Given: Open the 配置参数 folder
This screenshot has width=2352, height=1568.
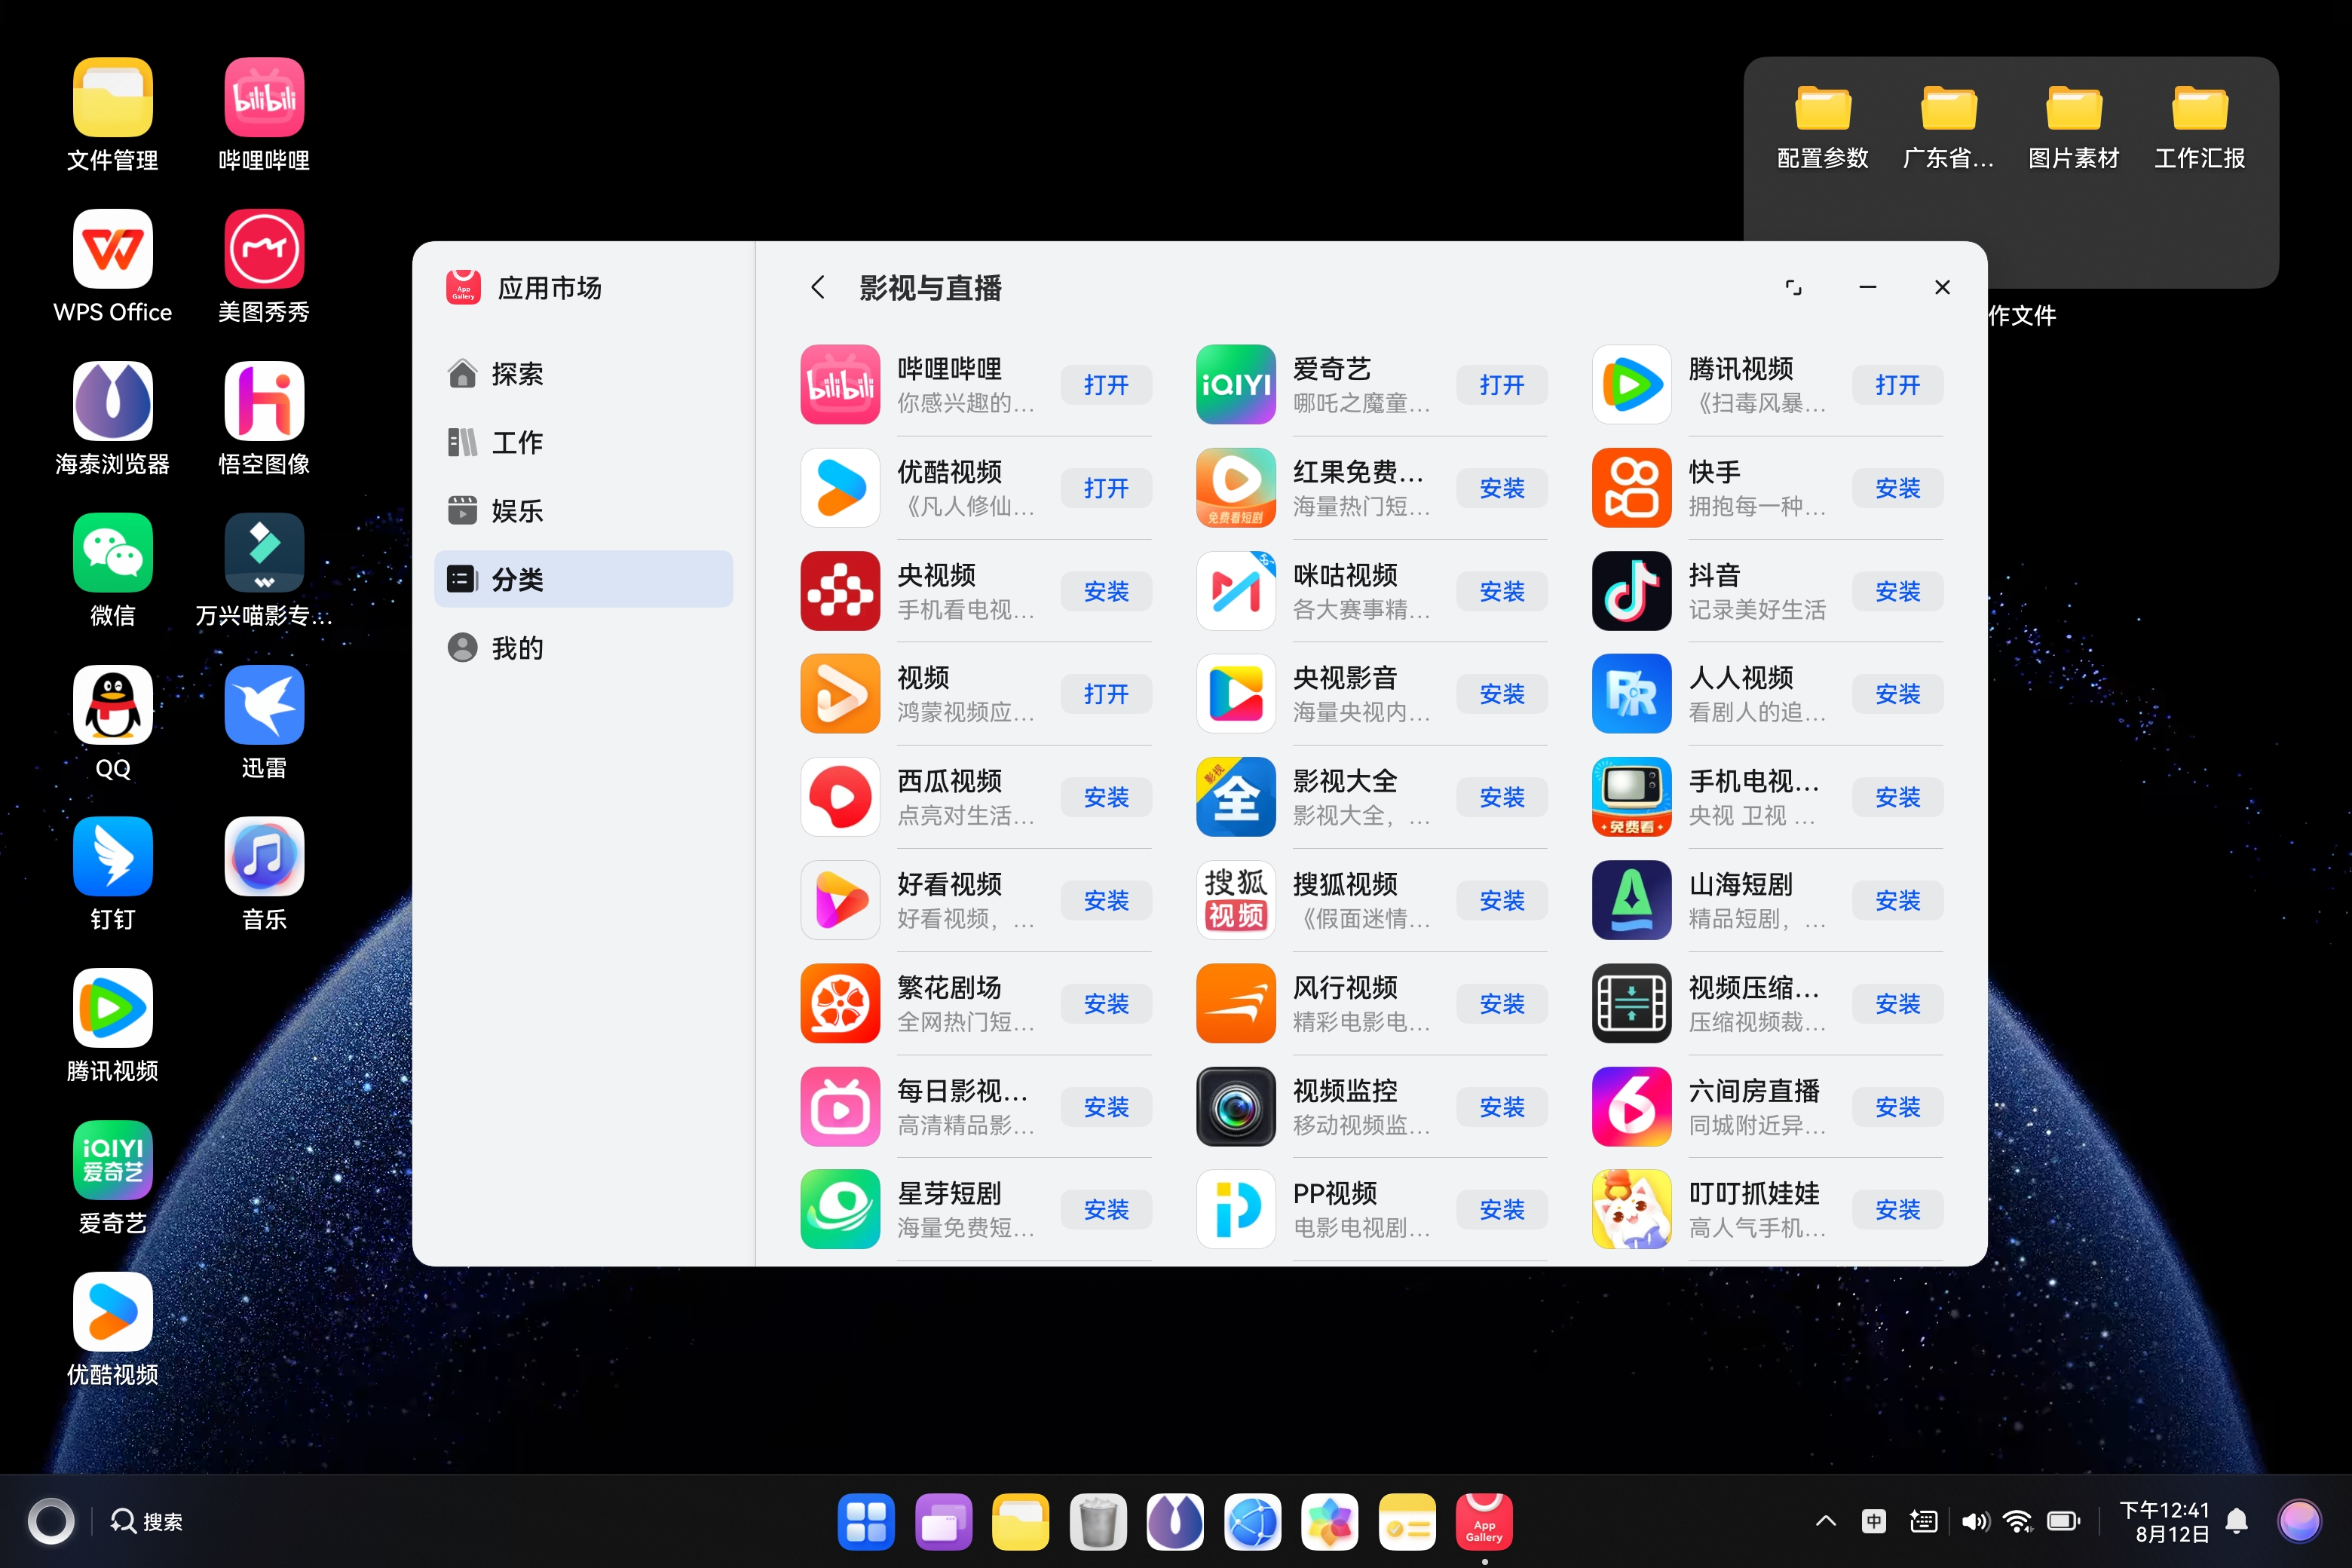Looking at the screenshot, I should [1823, 126].
